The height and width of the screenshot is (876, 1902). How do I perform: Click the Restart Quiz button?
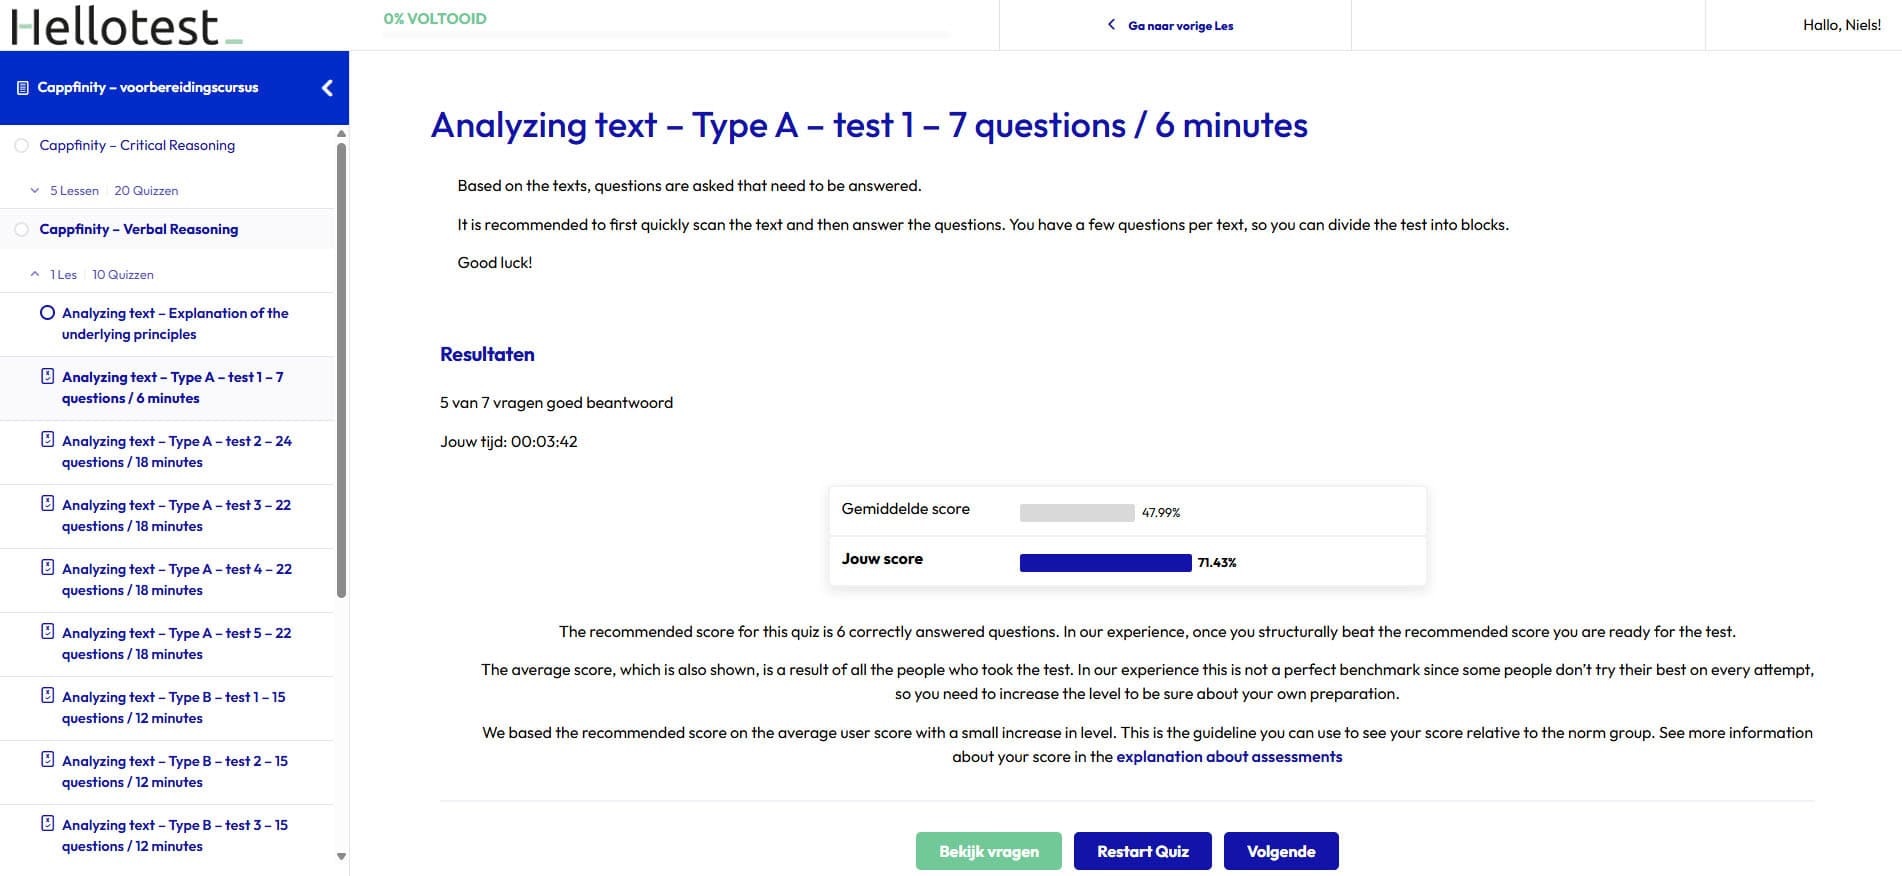[x=1142, y=851]
